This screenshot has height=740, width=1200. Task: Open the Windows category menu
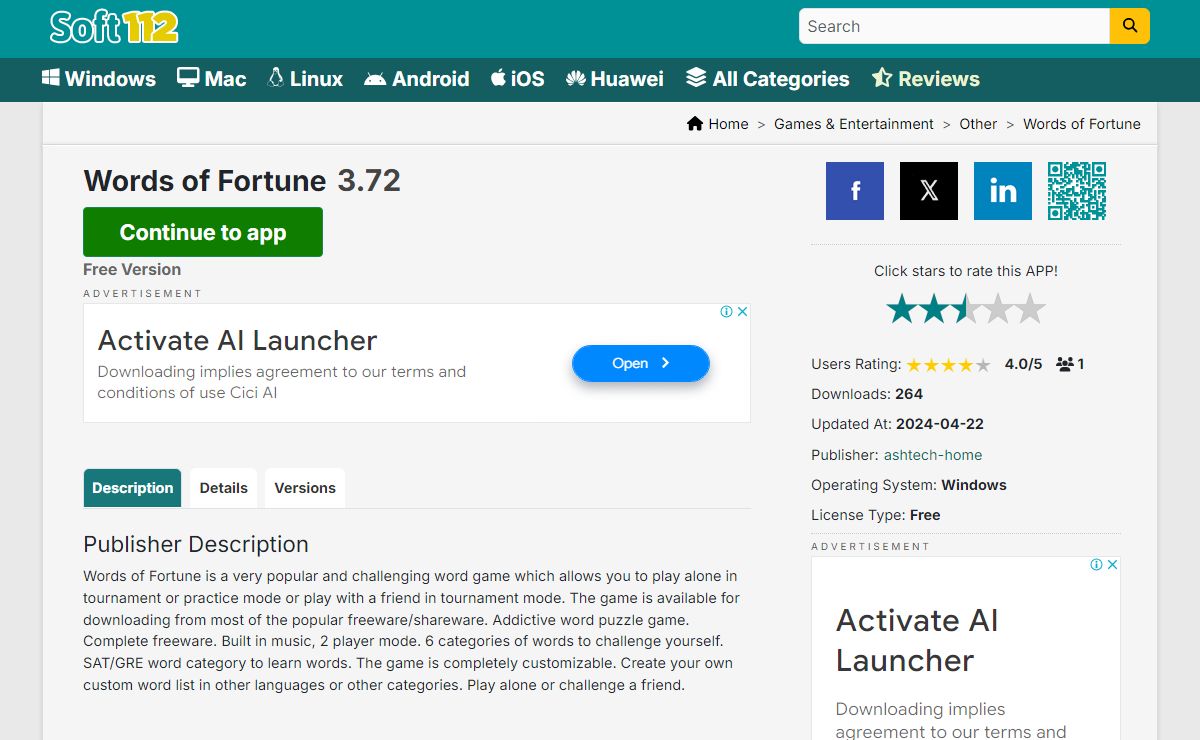pyautogui.click(x=99, y=79)
